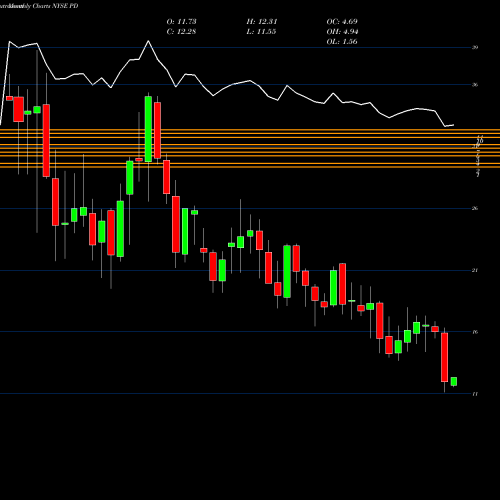The image size is (500, 500).
Task: Click the low price value L: 11.55
Action: [261, 32]
